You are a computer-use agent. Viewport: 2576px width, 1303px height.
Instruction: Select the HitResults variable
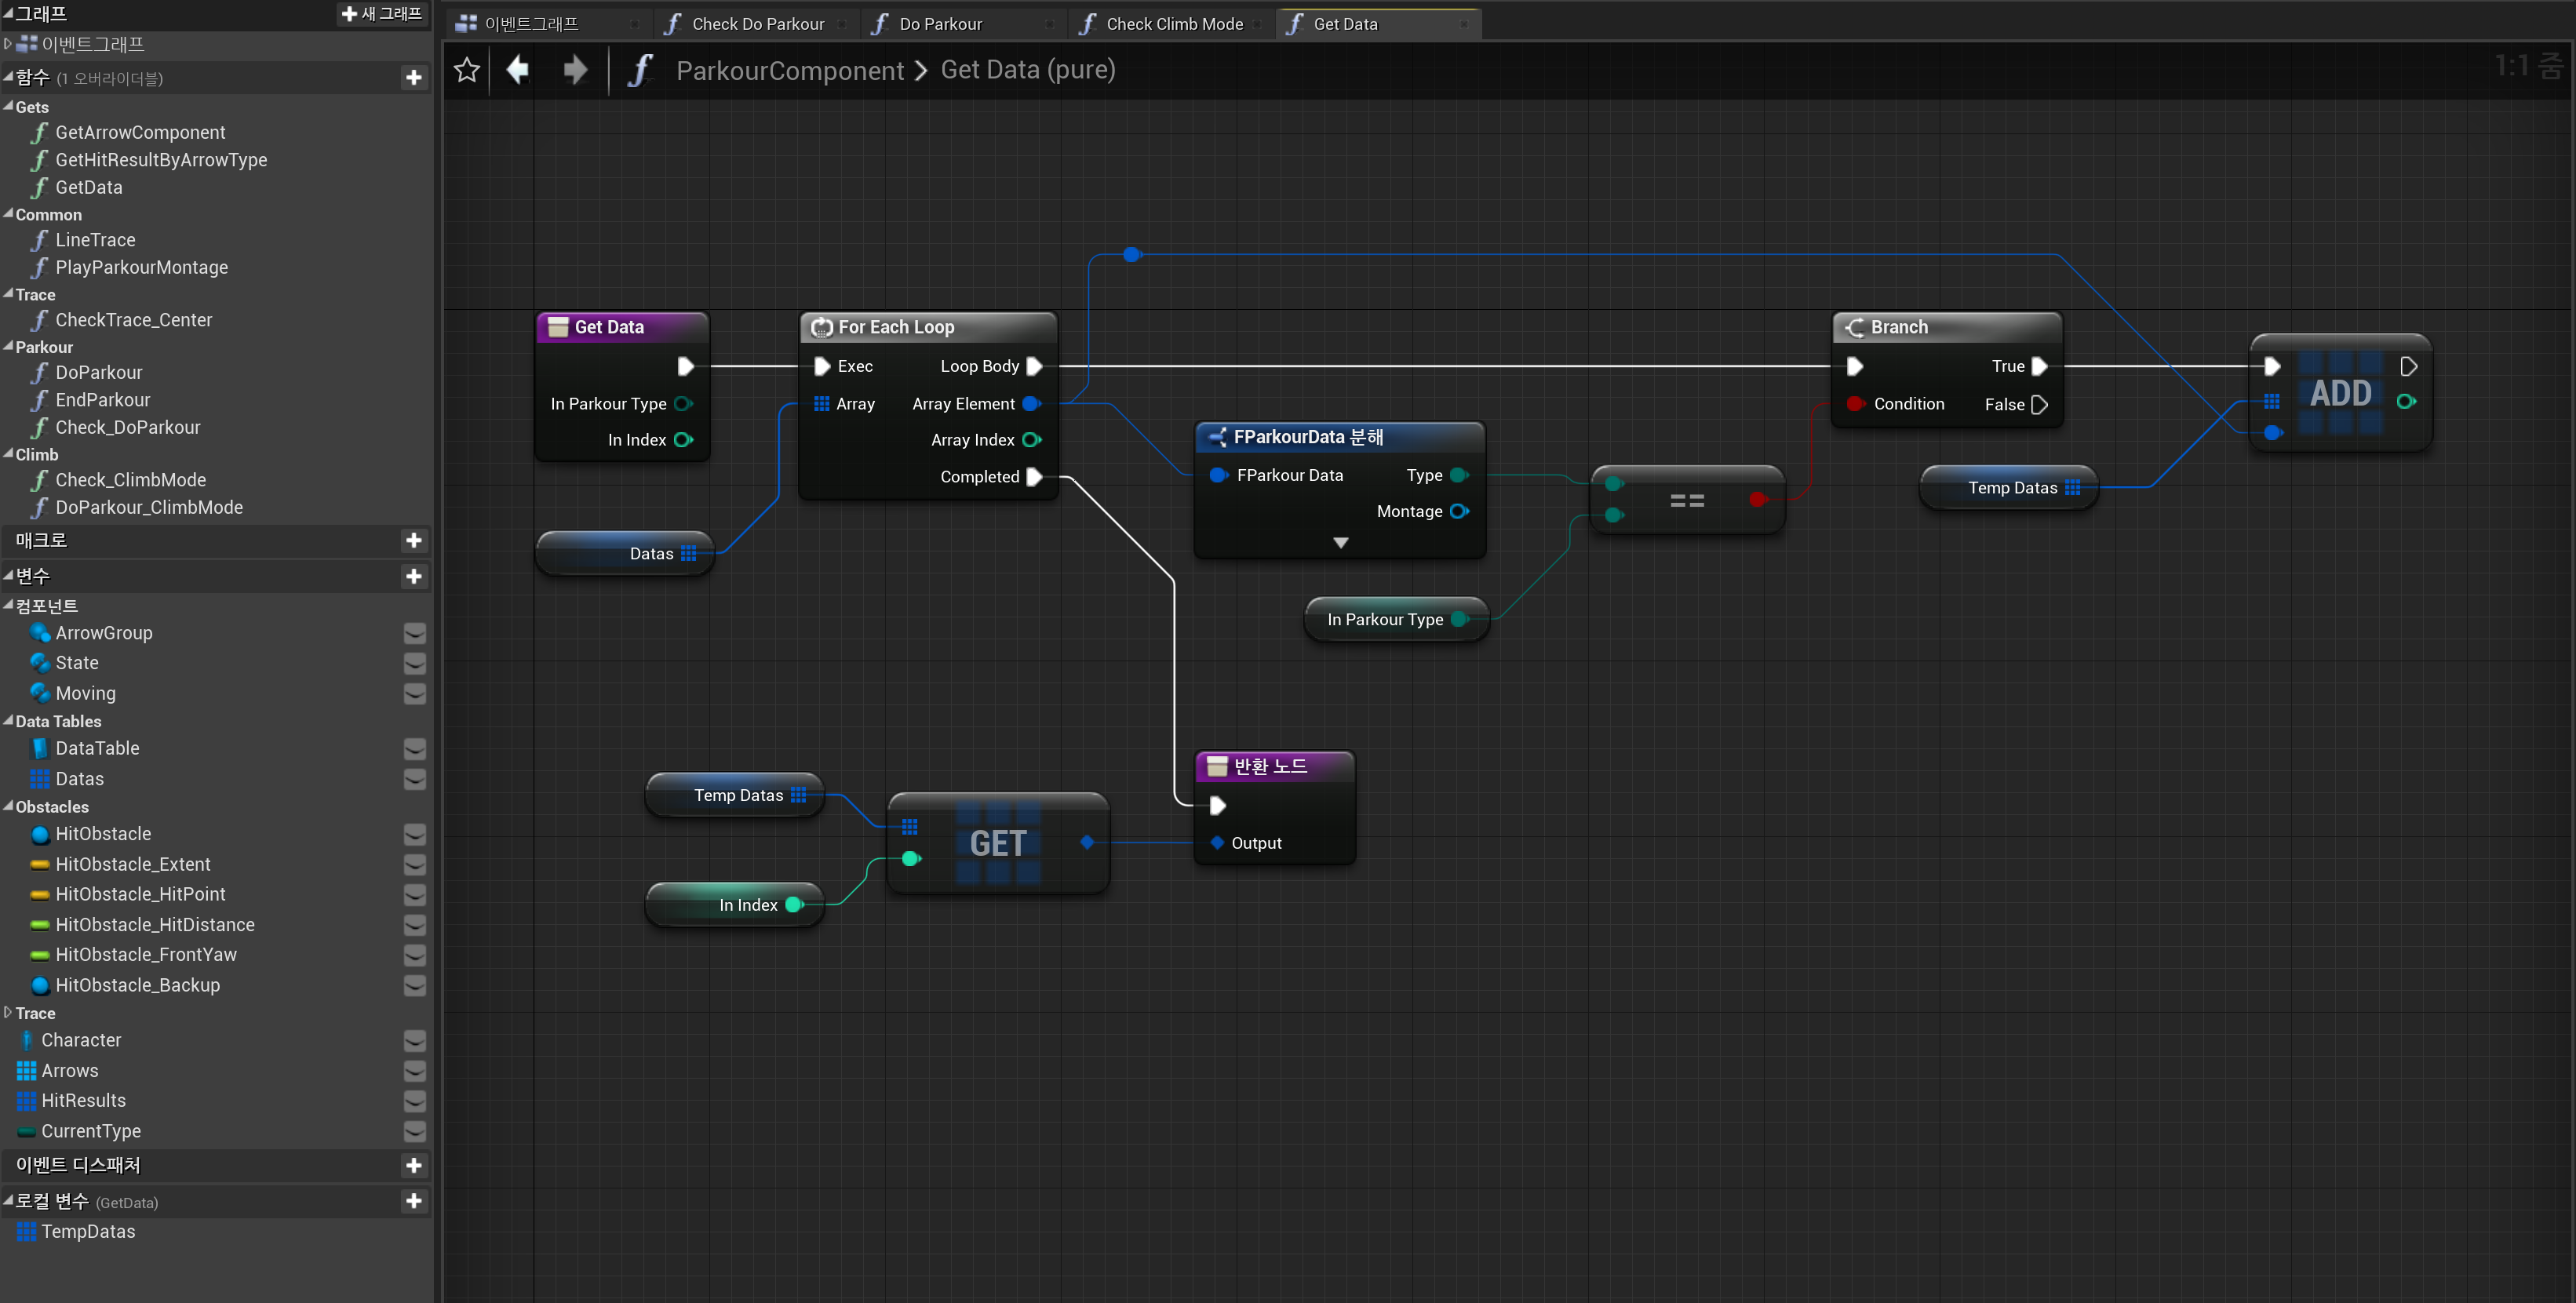point(83,1100)
